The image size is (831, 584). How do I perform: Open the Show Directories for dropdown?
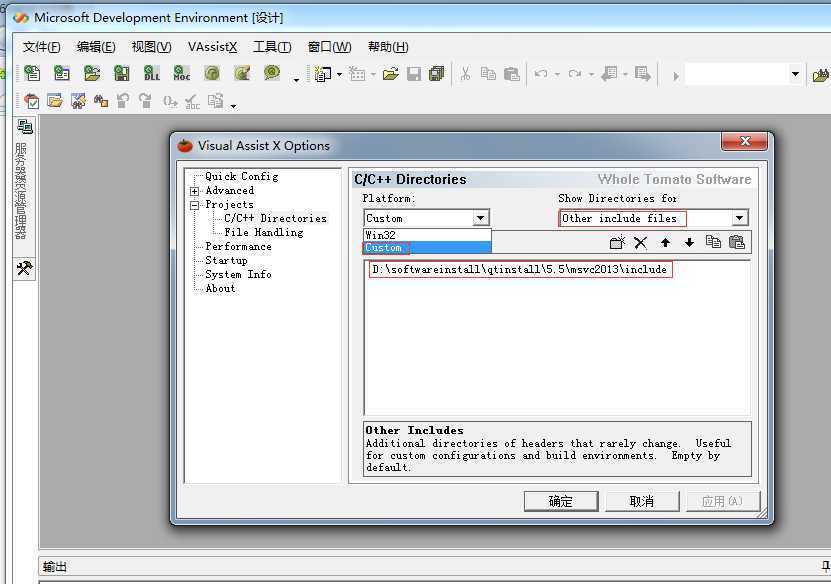click(x=740, y=218)
